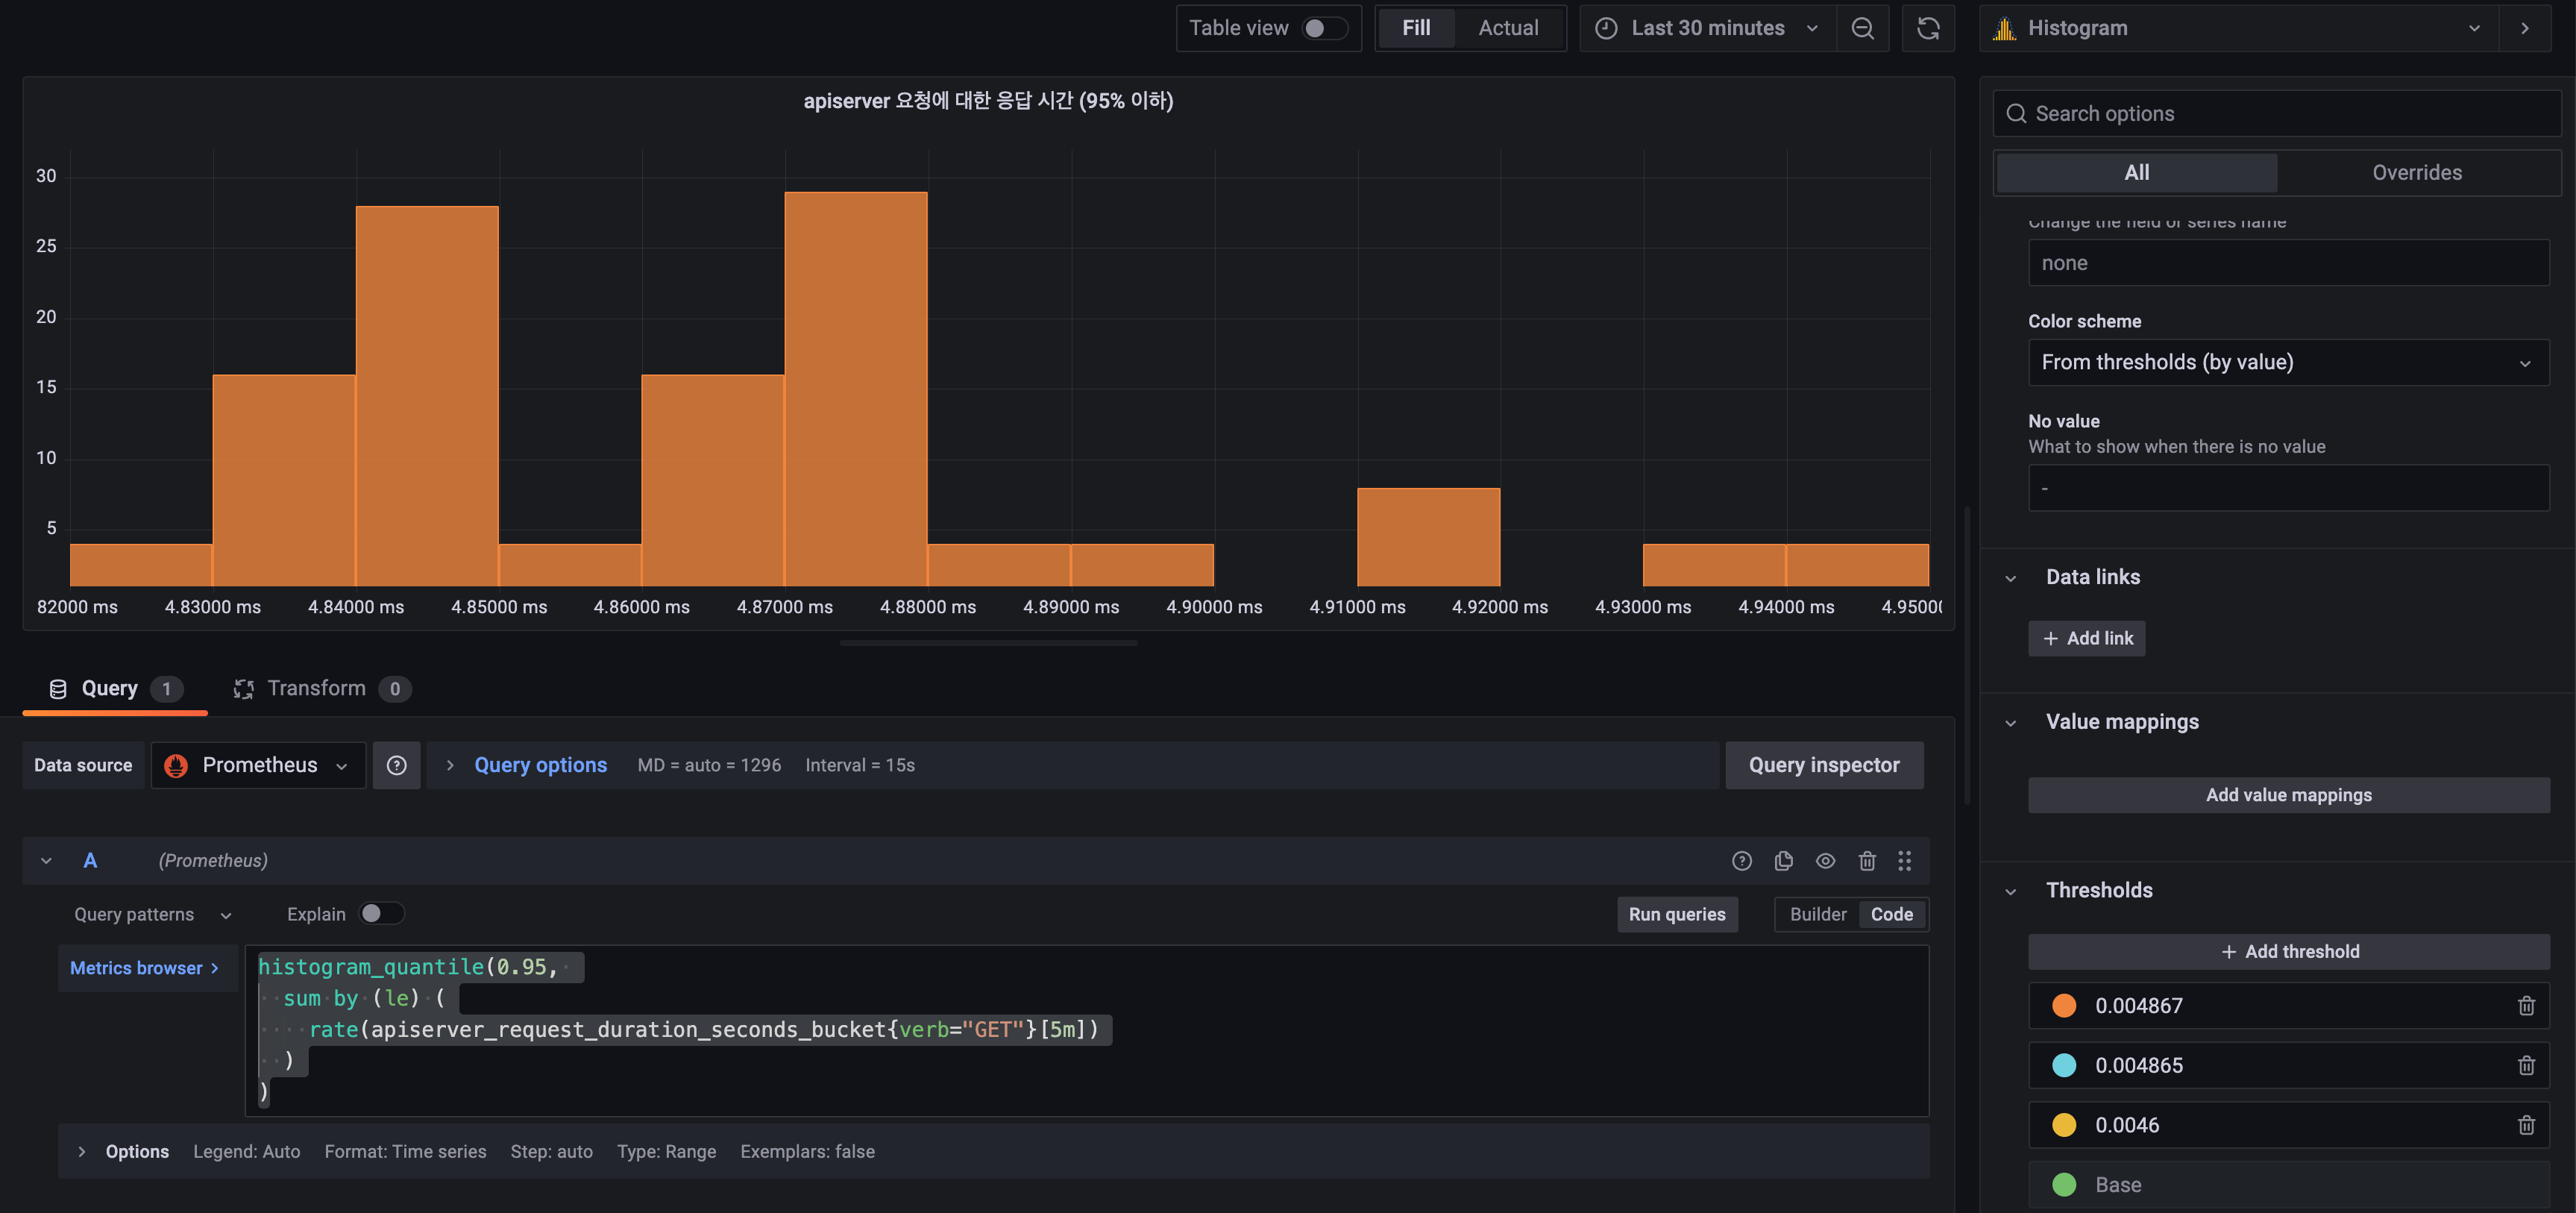Duplicate query A

(1783, 861)
